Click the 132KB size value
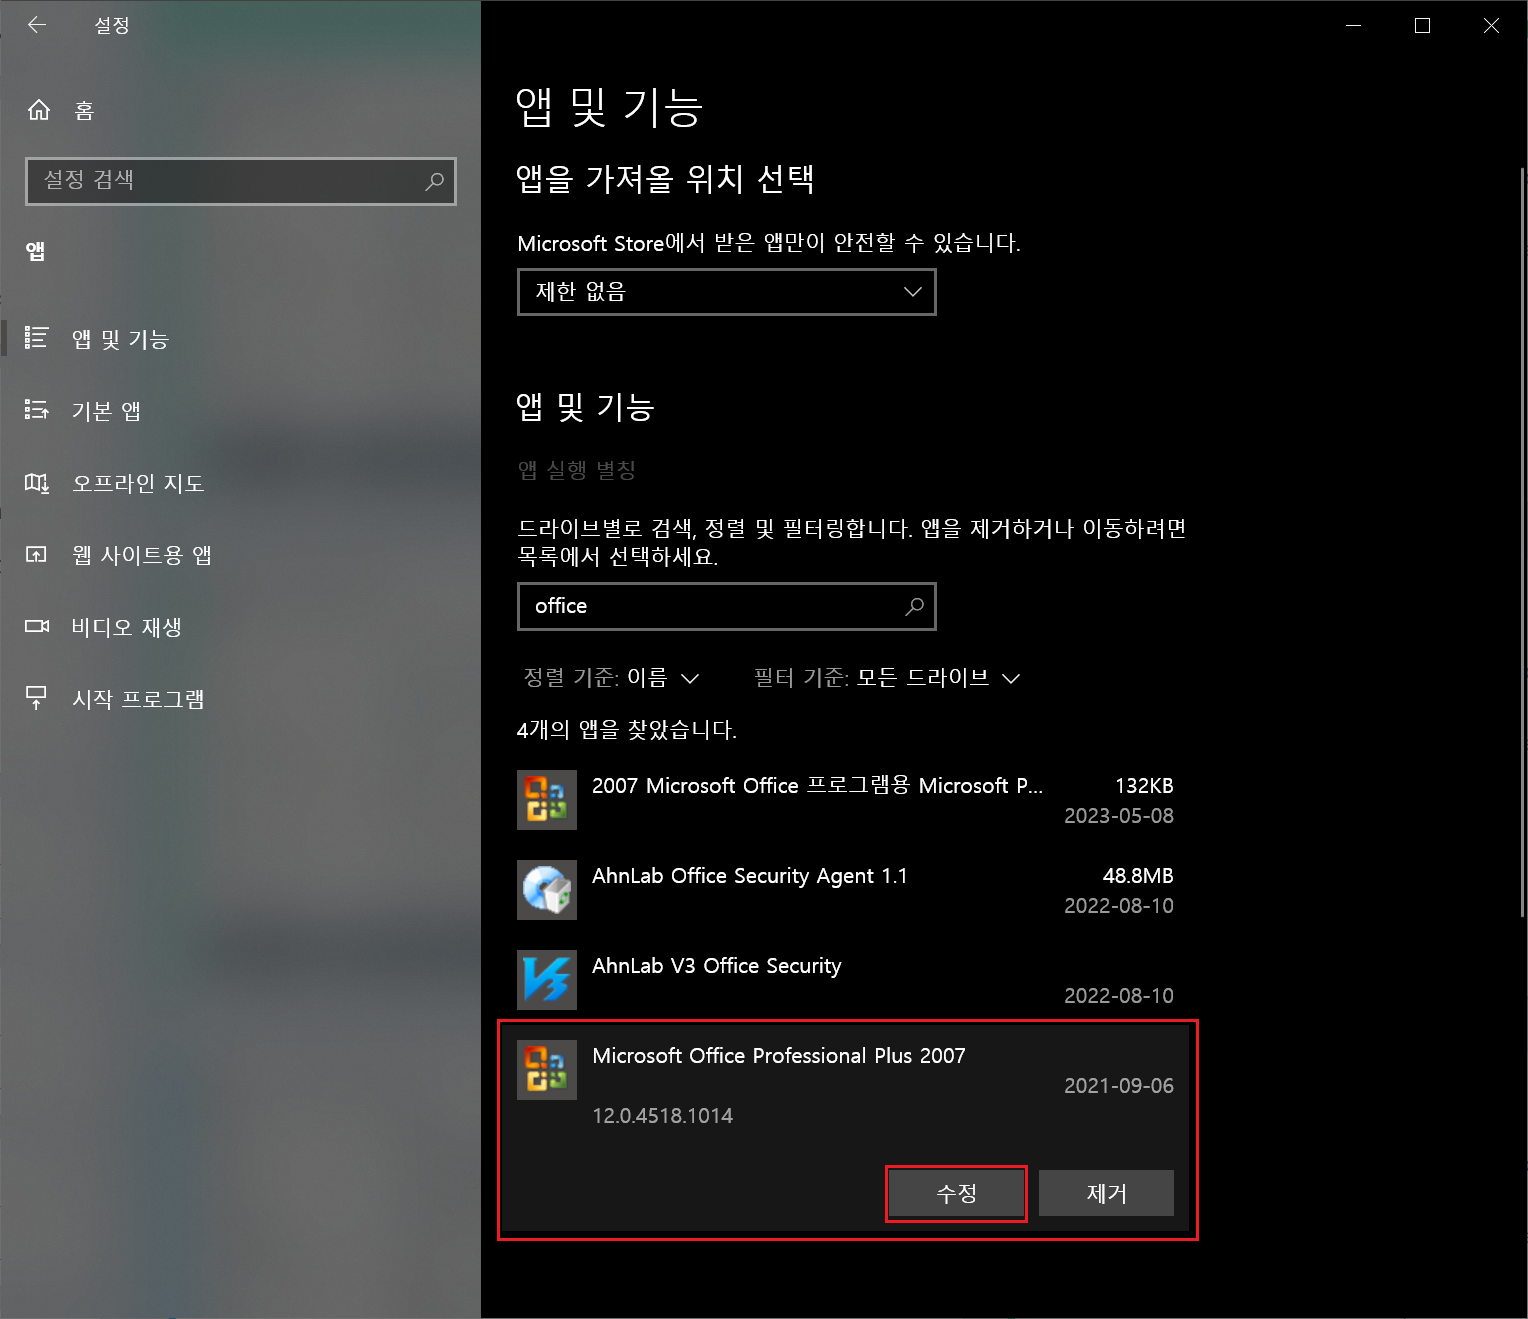The height and width of the screenshot is (1319, 1528). (x=1144, y=786)
